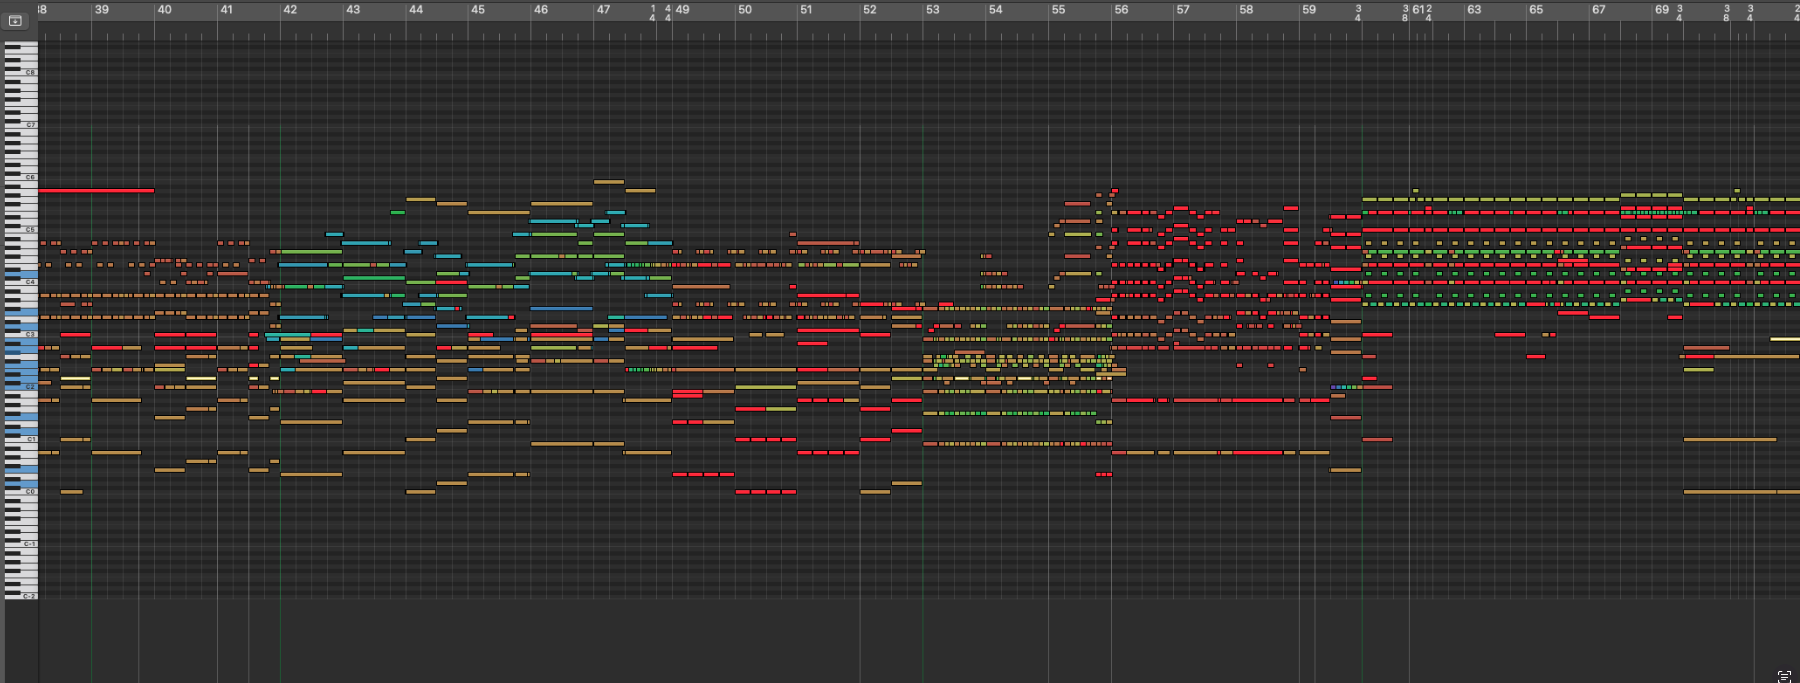Image resolution: width=1800 pixels, height=683 pixels.
Task: Click bar 39 in the ruler
Action: click(102, 10)
